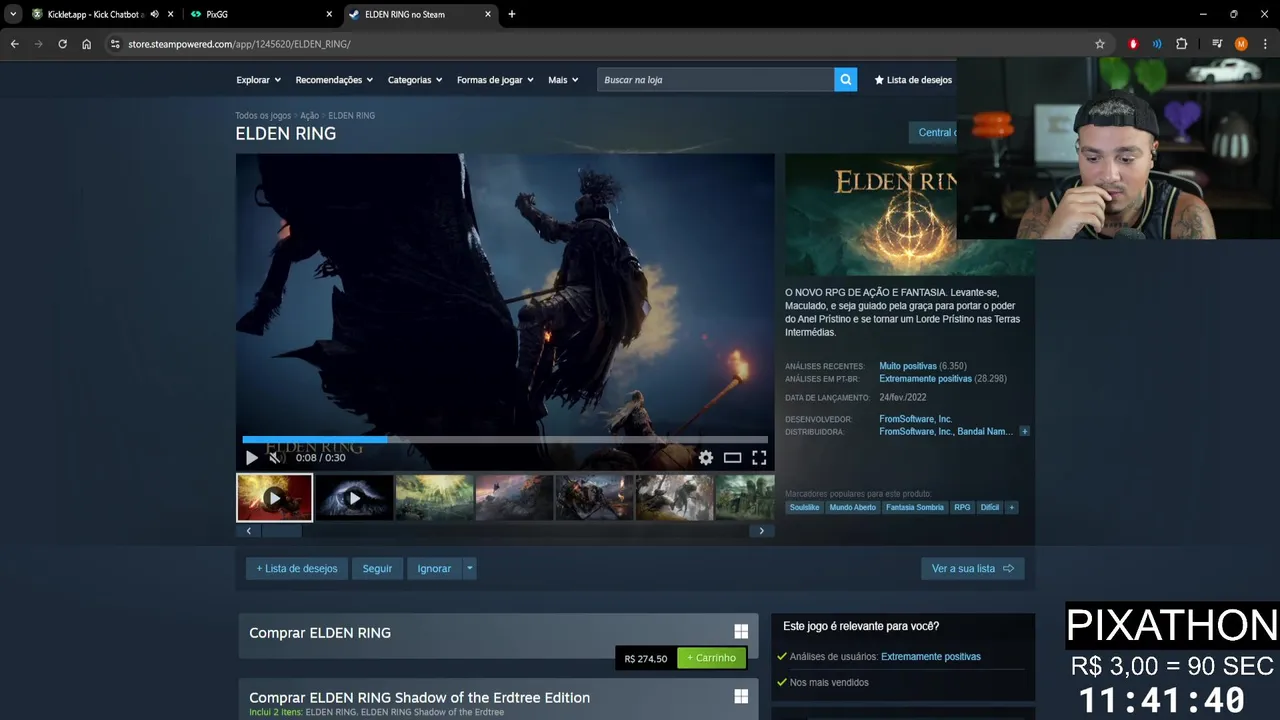Open Lista de desejos link
1280x720 pixels.
click(x=913, y=80)
